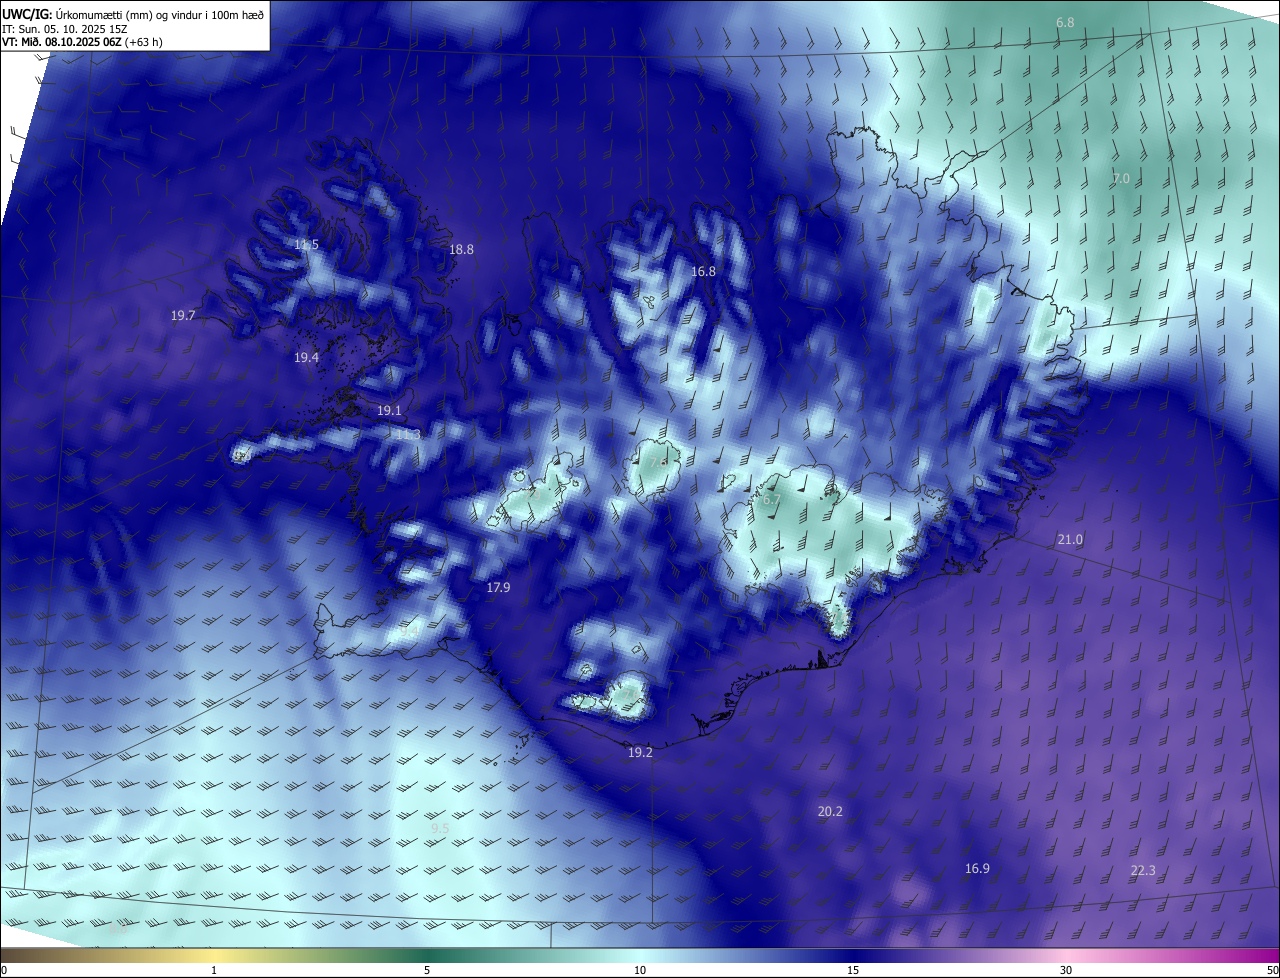Viewport: 1280px width, 978px height.
Task: Click the colour scale tick label 0
Action: (x=4, y=970)
